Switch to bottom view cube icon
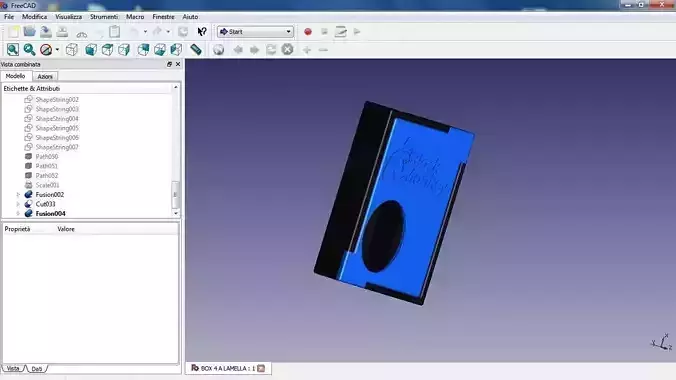 (160, 50)
